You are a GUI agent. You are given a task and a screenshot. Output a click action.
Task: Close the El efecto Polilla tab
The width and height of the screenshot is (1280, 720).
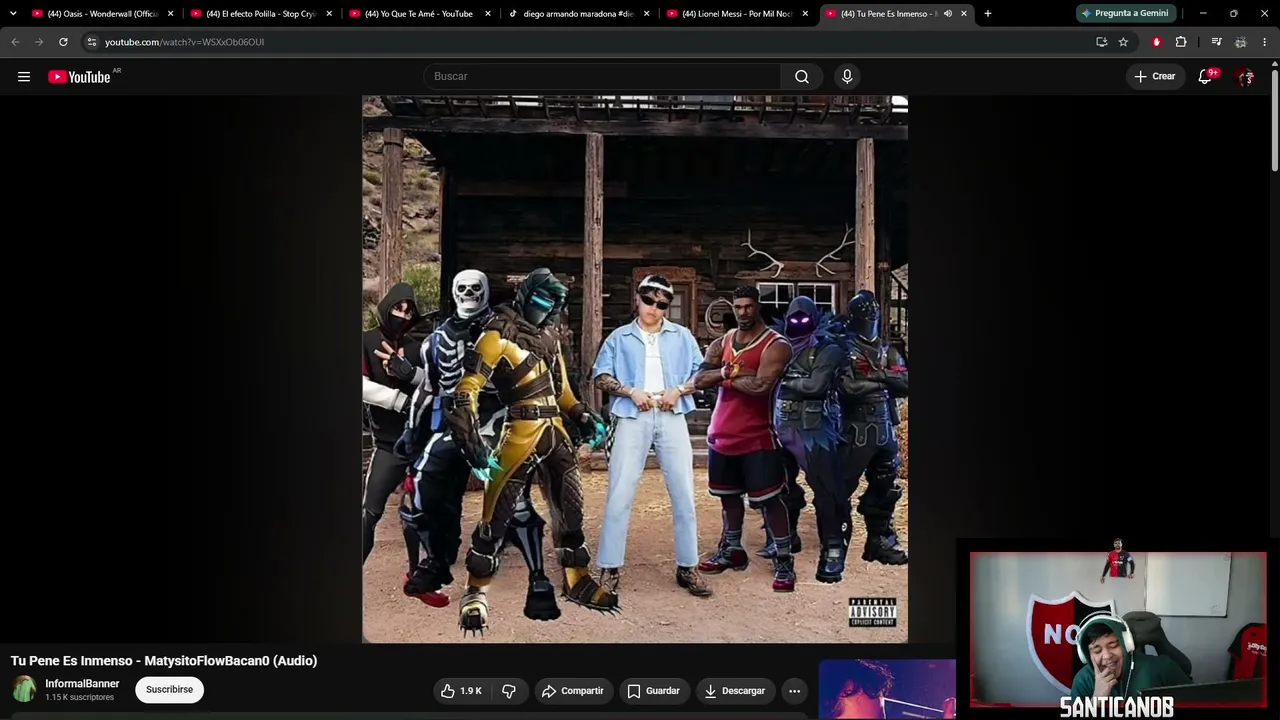(329, 14)
